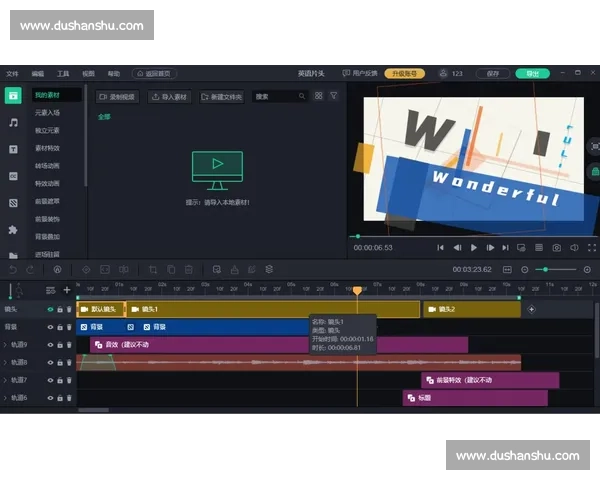
Task: Hide the 背景 track using its eye icon
Action: [50, 327]
